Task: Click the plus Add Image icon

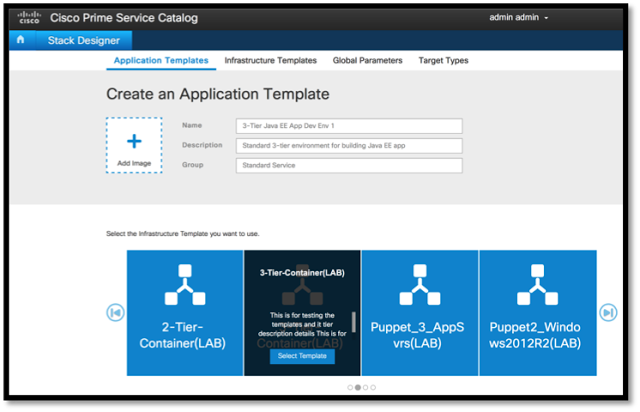Action: [x=134, y=141]
